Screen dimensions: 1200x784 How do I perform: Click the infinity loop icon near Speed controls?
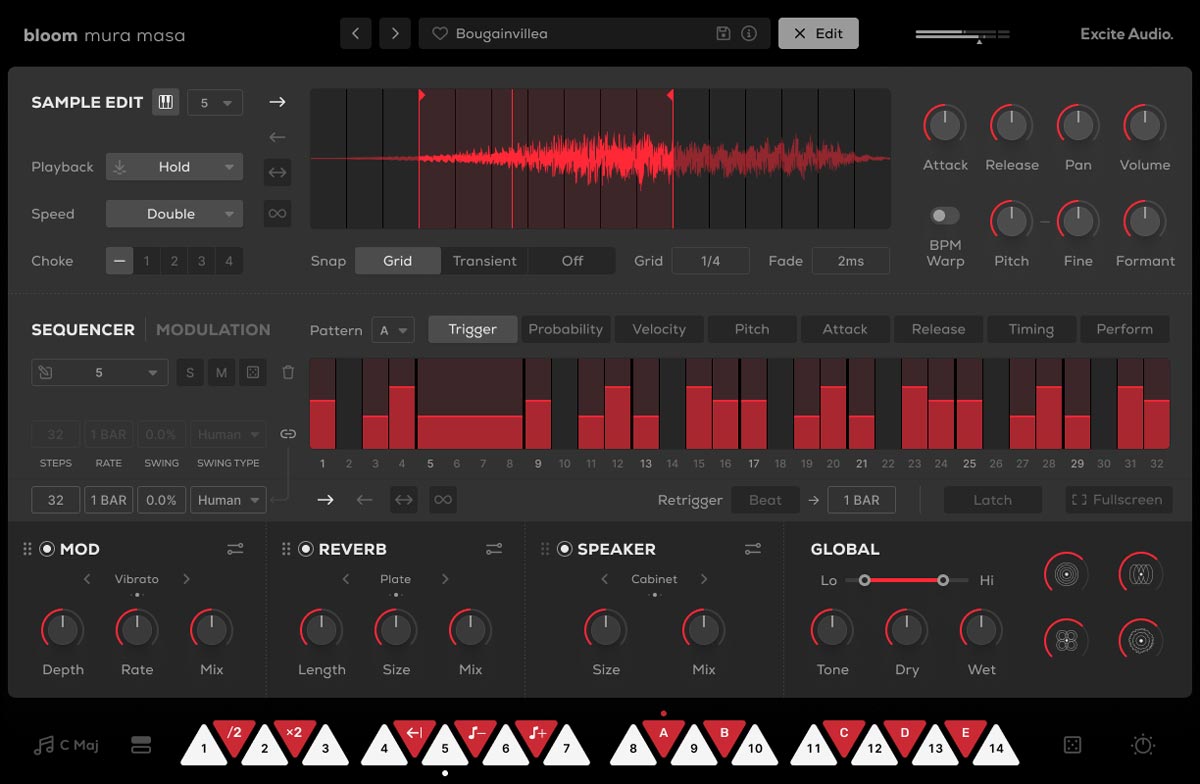[277, 213]
